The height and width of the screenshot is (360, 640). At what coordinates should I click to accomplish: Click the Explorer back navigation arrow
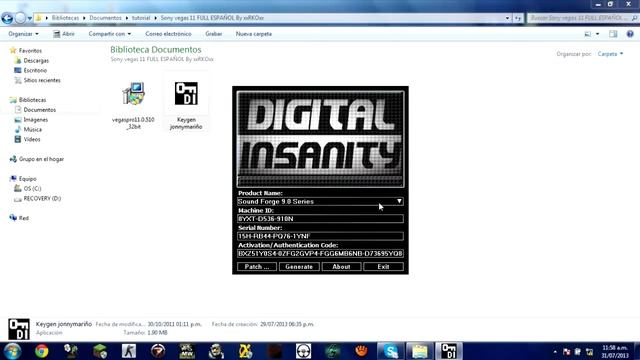pos(7,18)
